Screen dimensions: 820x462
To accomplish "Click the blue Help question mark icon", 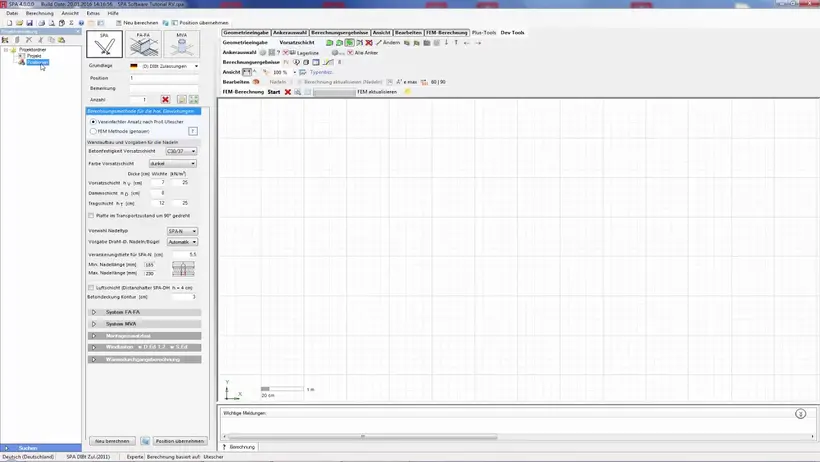I will point(81,23).
